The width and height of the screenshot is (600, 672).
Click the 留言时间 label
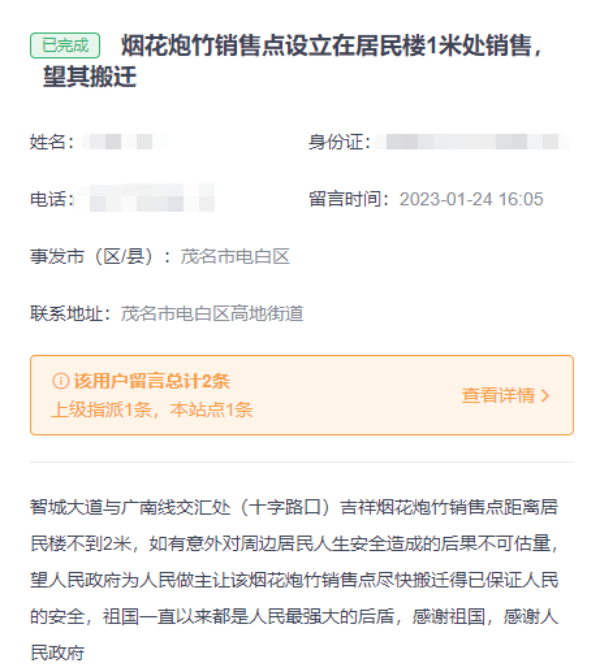click(348, 199)
